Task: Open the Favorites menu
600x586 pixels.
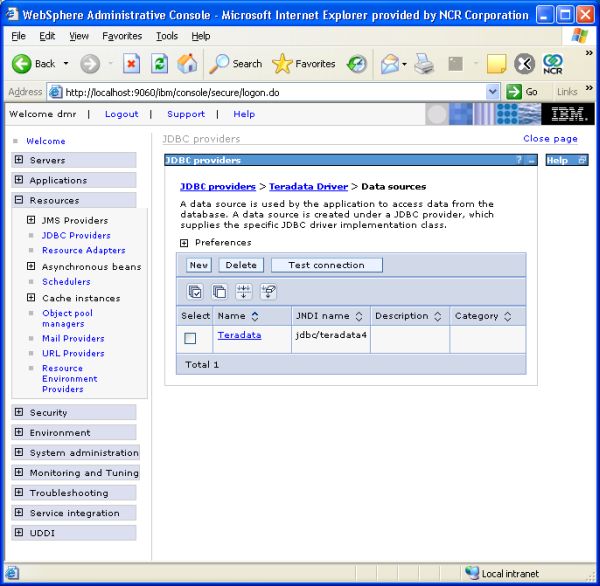Action: 122,36
